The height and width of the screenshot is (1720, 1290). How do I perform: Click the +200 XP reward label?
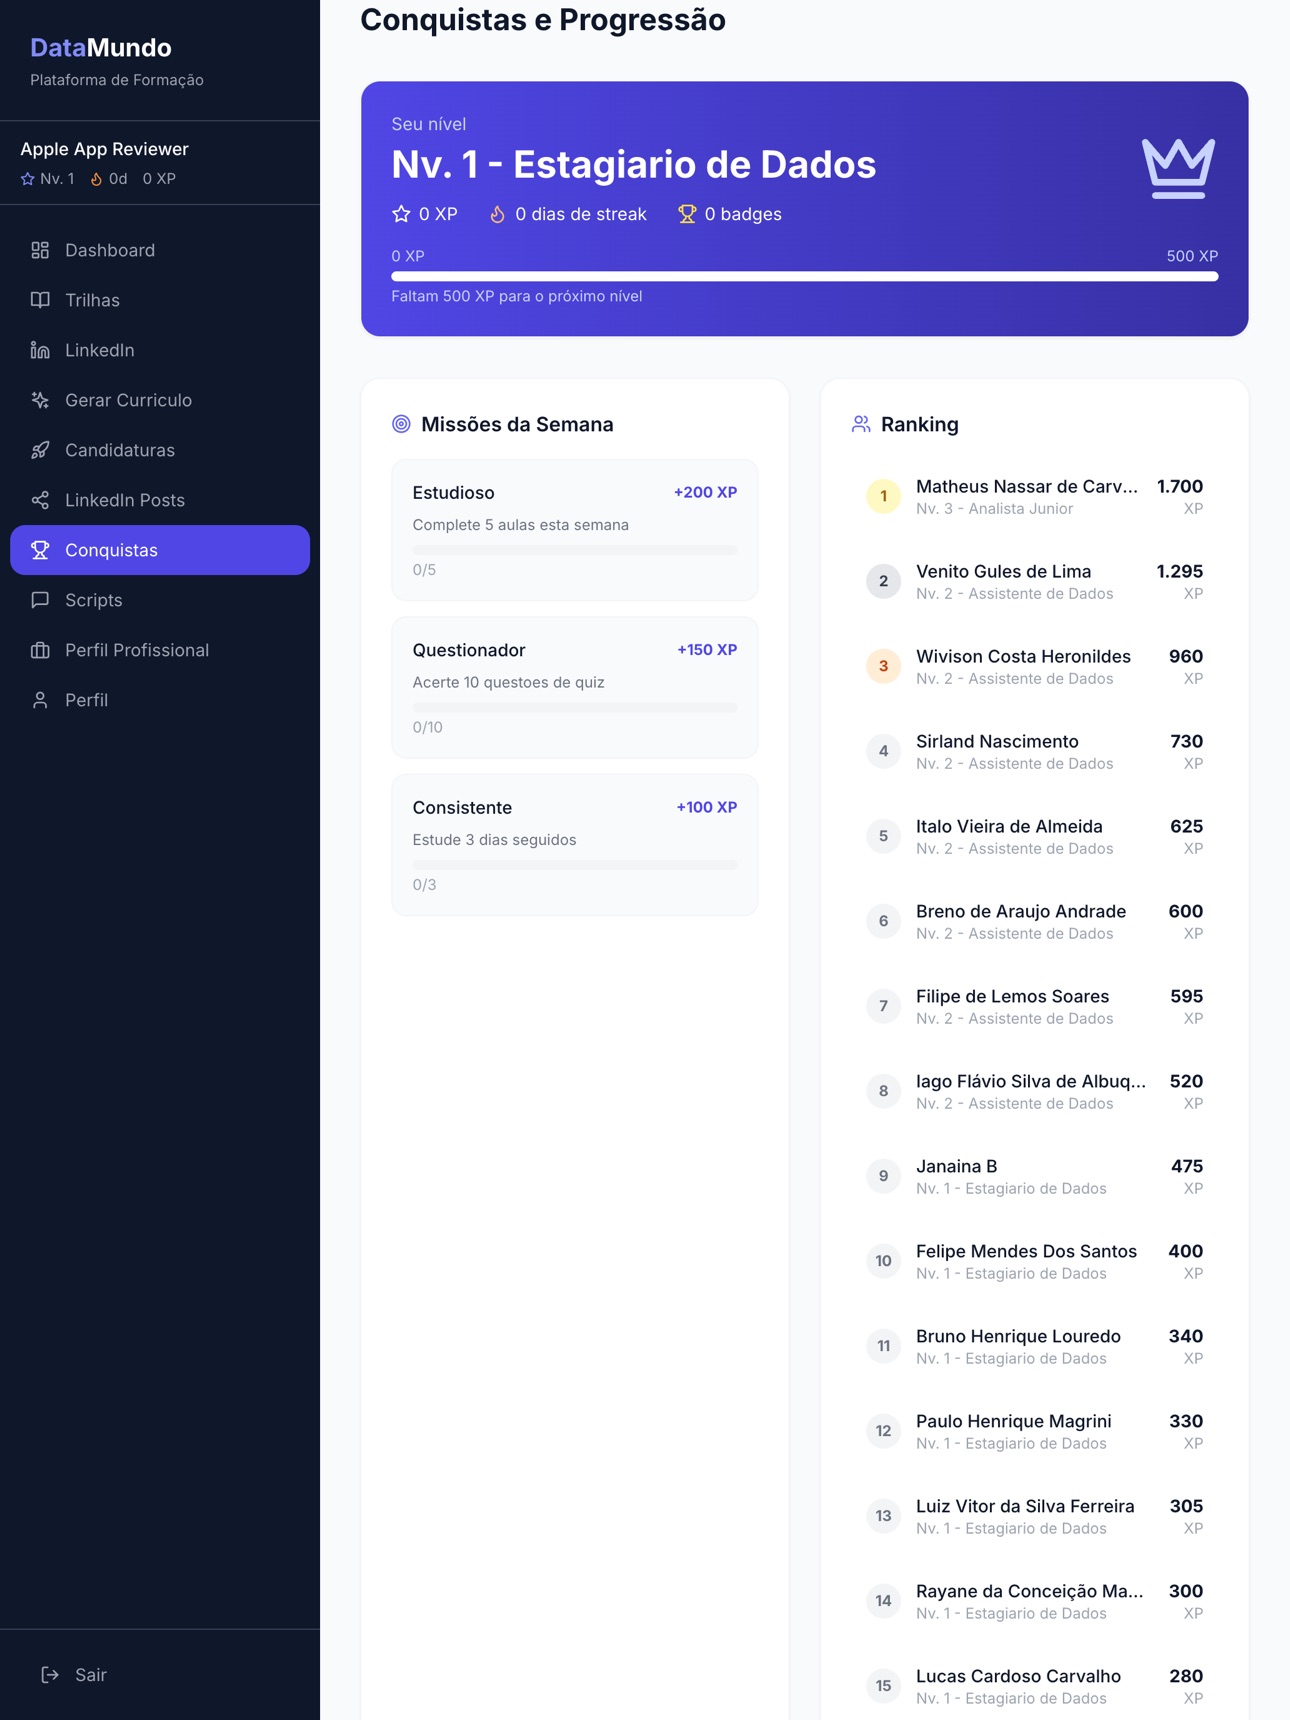(705, 493)
